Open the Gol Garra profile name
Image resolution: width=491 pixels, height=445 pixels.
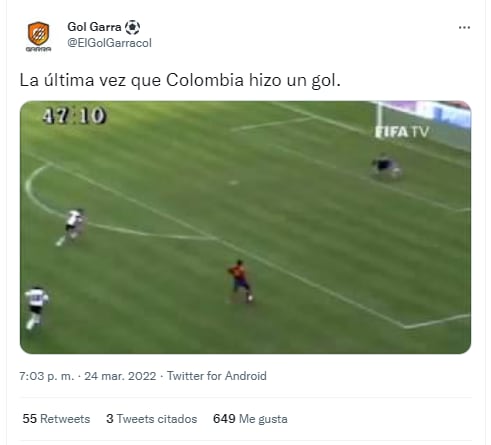tap(94, 27)
